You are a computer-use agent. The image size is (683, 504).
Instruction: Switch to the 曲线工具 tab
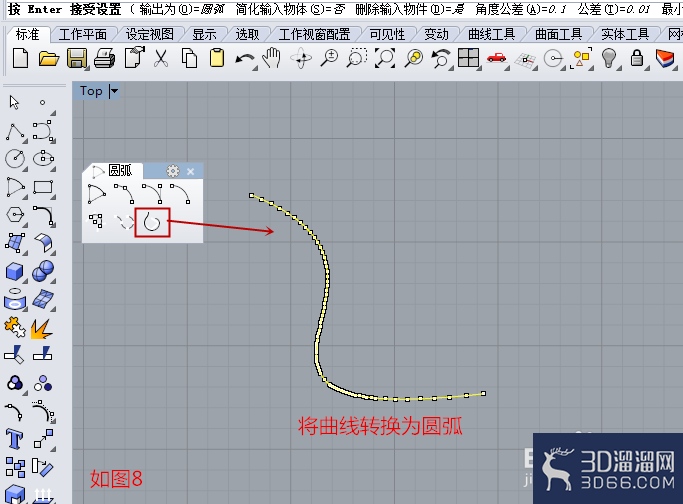[492, 34]
